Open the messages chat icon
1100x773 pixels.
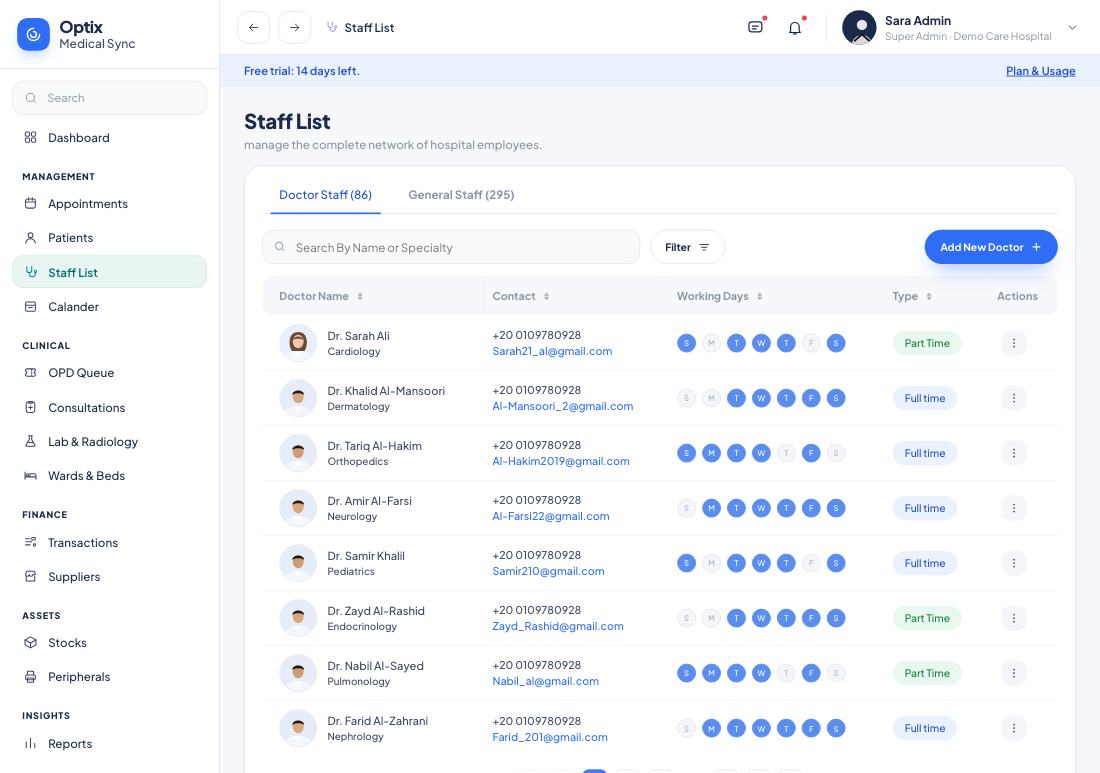755,27
